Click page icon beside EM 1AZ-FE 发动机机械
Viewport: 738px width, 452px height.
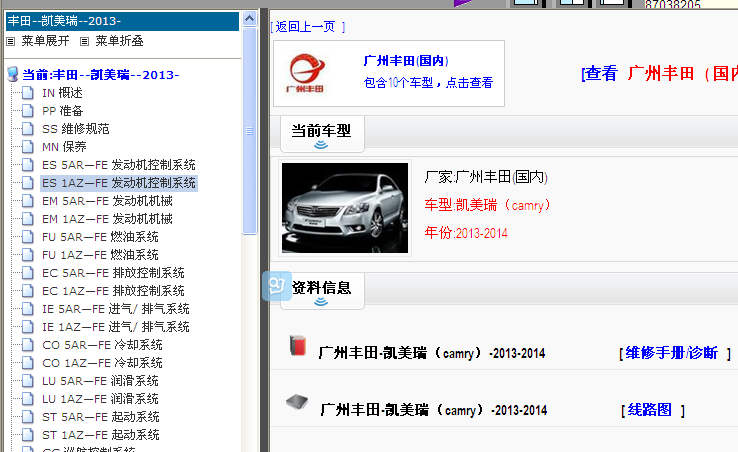(x=28, y=219)
